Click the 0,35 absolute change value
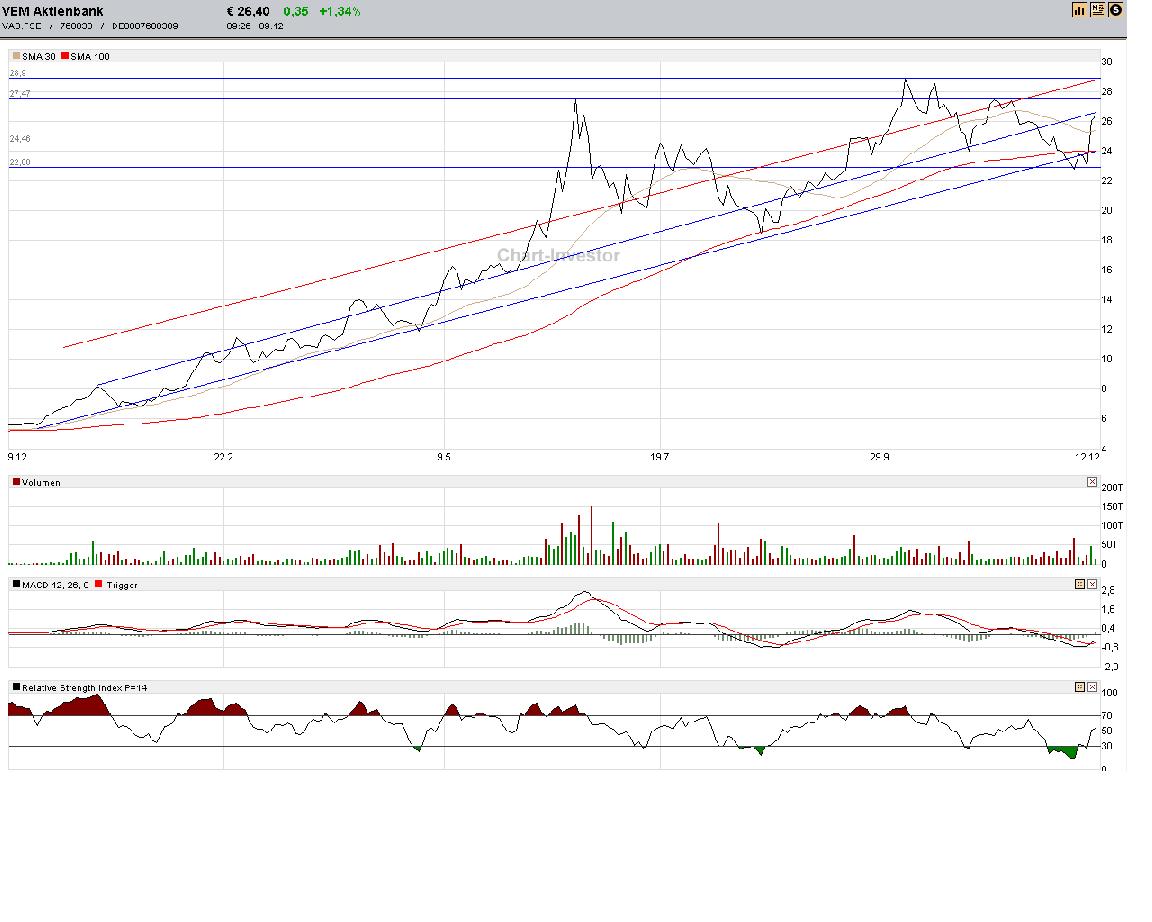1152x922 pixels. [x=295, y=12]
